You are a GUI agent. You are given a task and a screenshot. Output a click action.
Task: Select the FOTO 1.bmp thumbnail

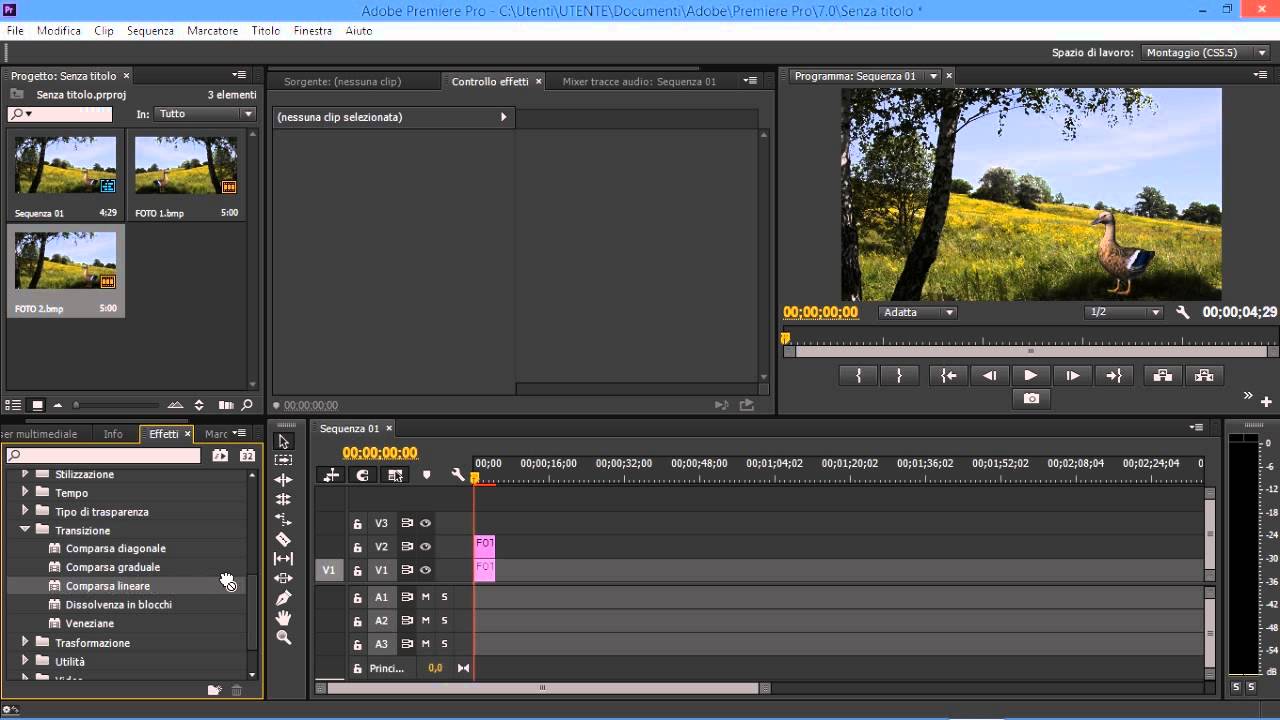186,166
